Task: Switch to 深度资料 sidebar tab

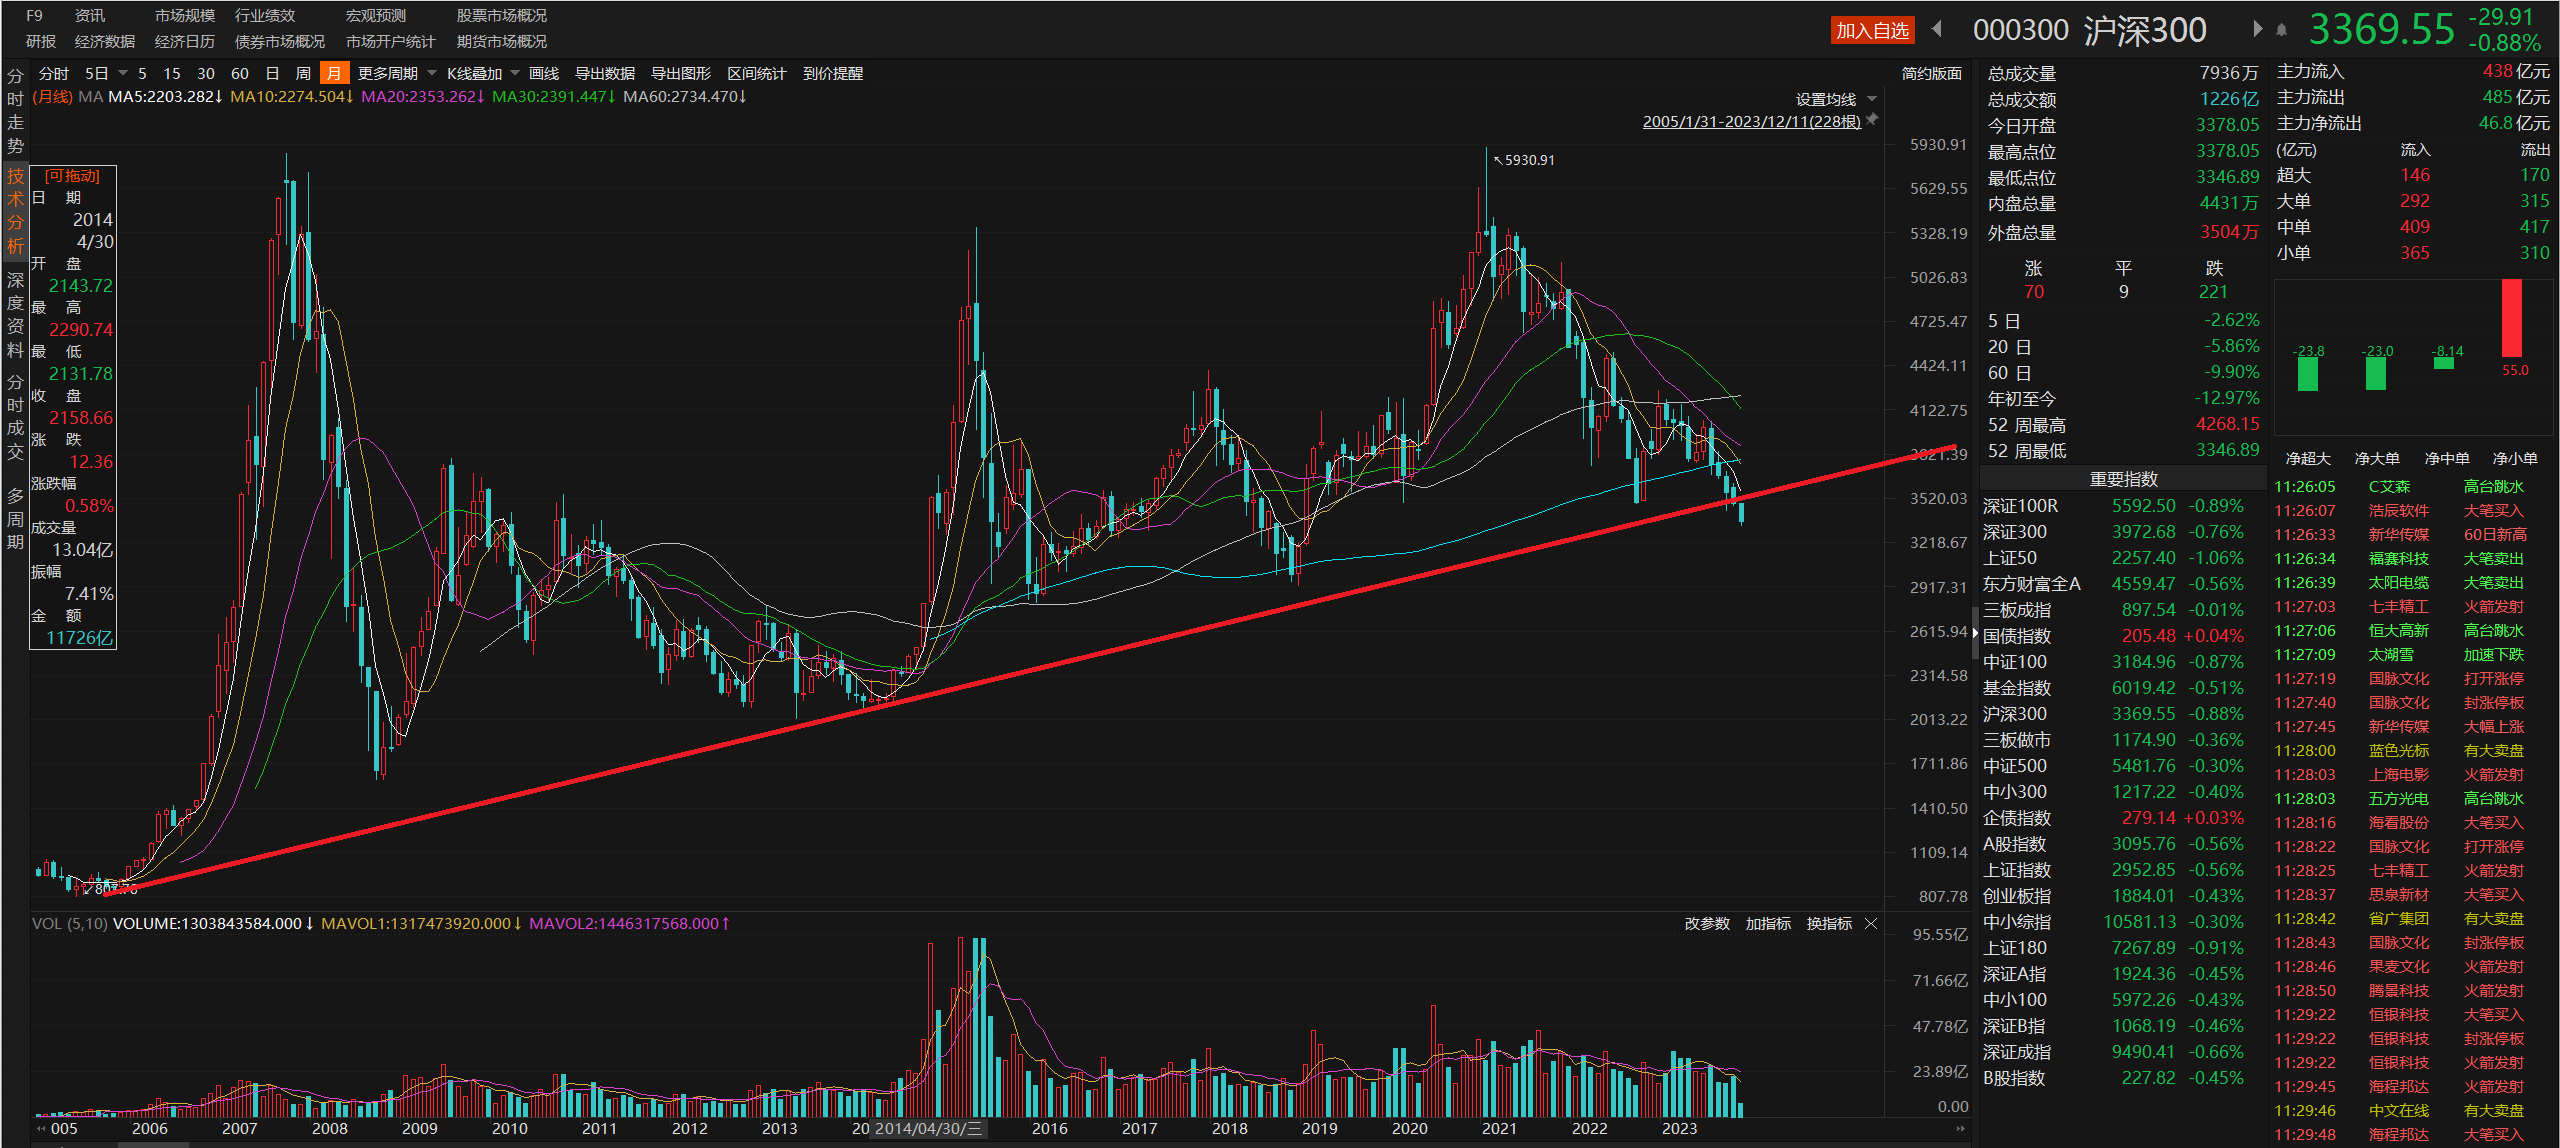Action: click(x=15, y=315)
